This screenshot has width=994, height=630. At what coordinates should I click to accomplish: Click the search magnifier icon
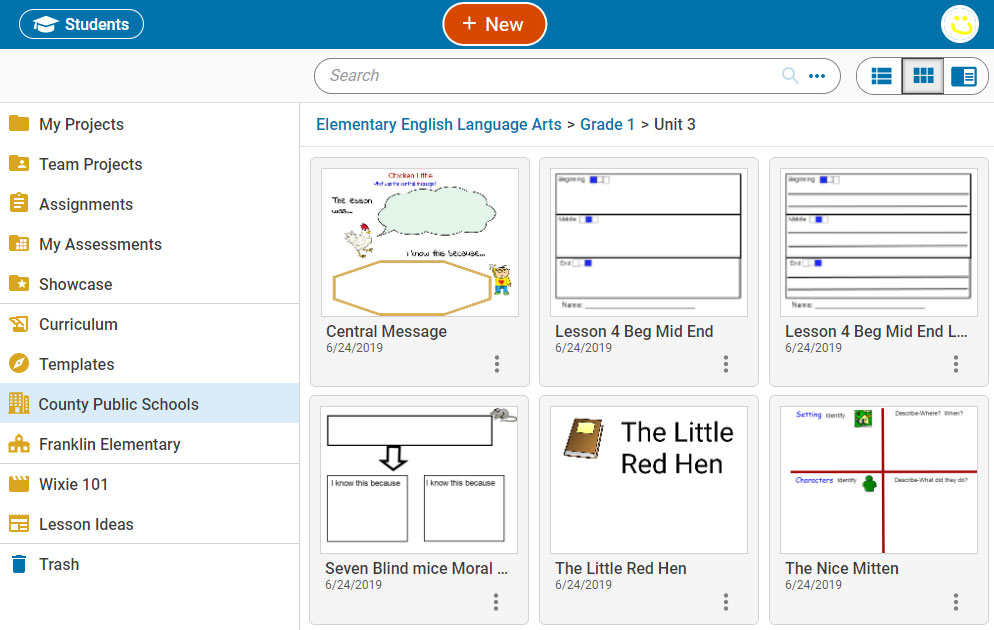pos(790,76)
